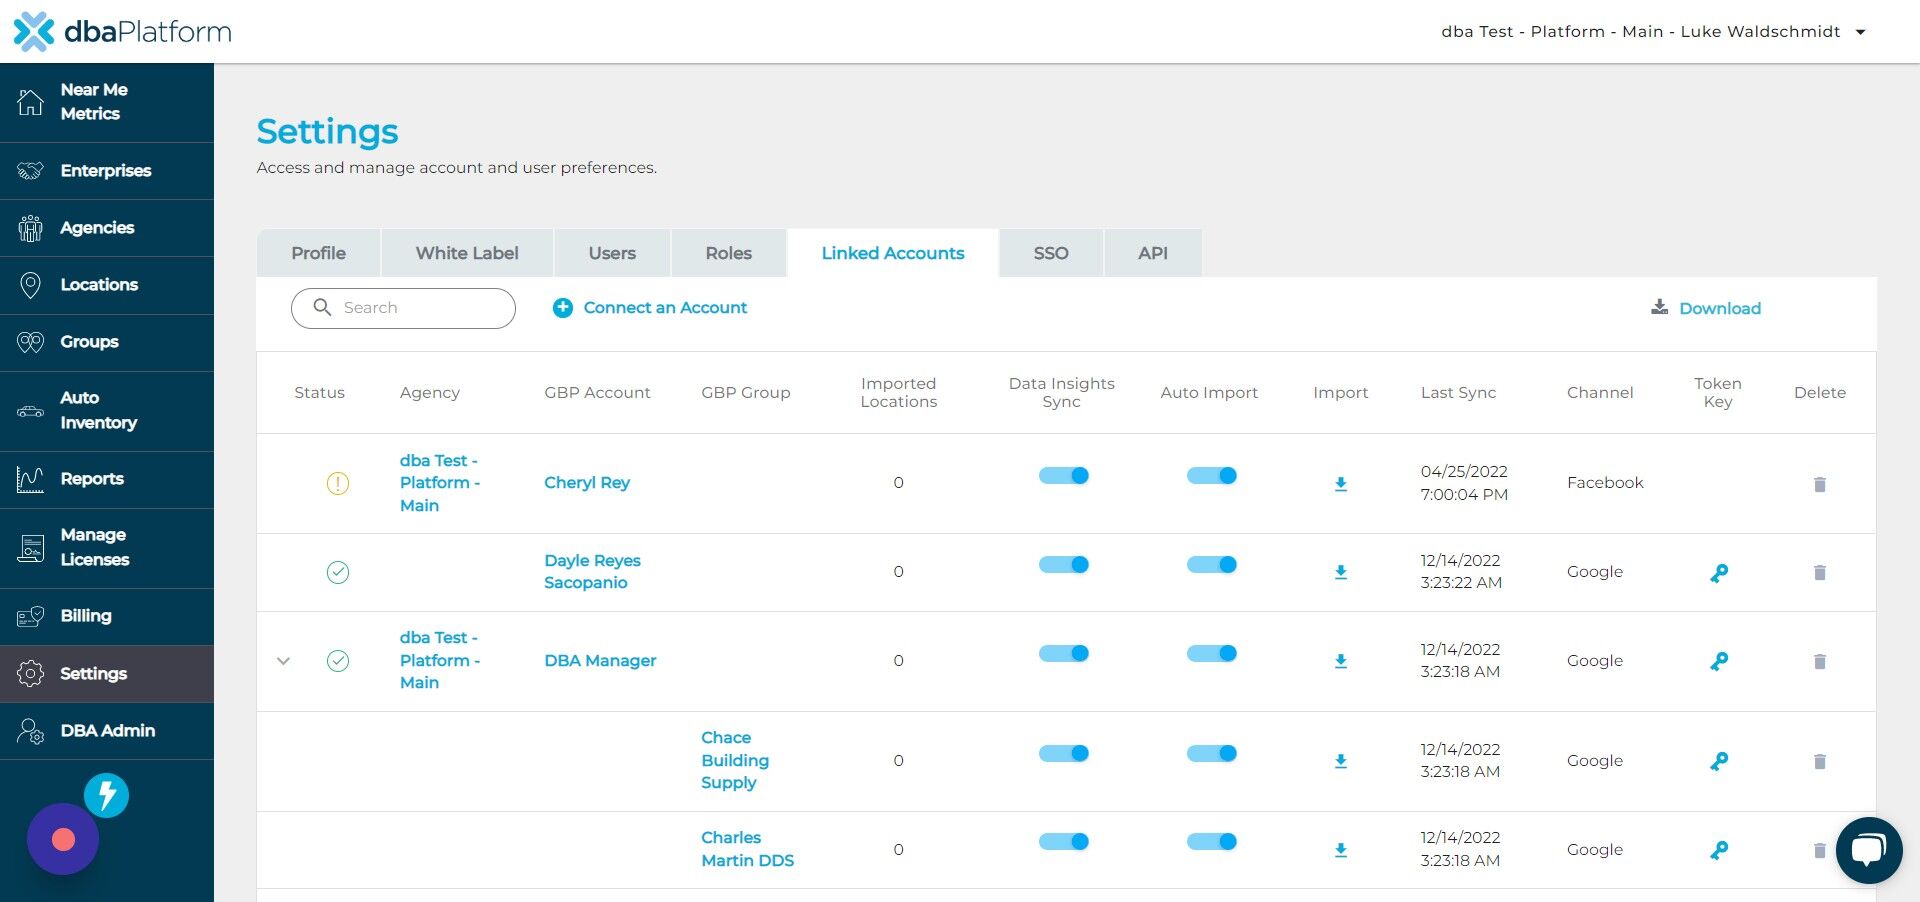Image resolution: width=1920 pixels, height=902 pixels.
Task: Toggle Auto Import for Charles Martin DDS
Action: click(1211, 841)
